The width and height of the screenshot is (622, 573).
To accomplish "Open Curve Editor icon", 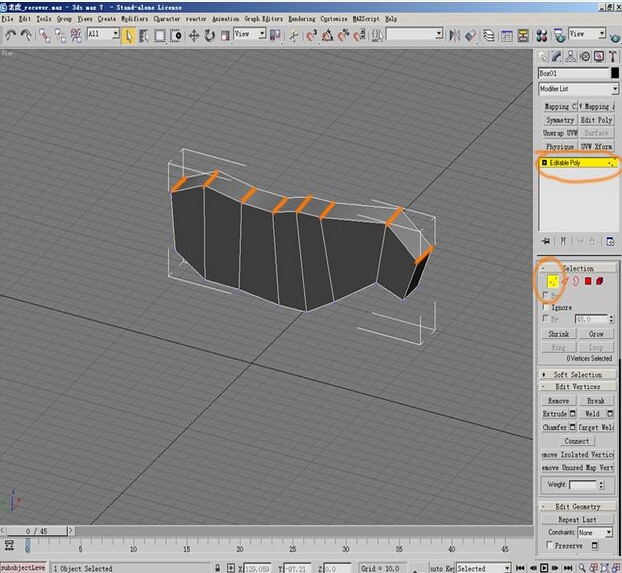I will click(x=507, y=36).
